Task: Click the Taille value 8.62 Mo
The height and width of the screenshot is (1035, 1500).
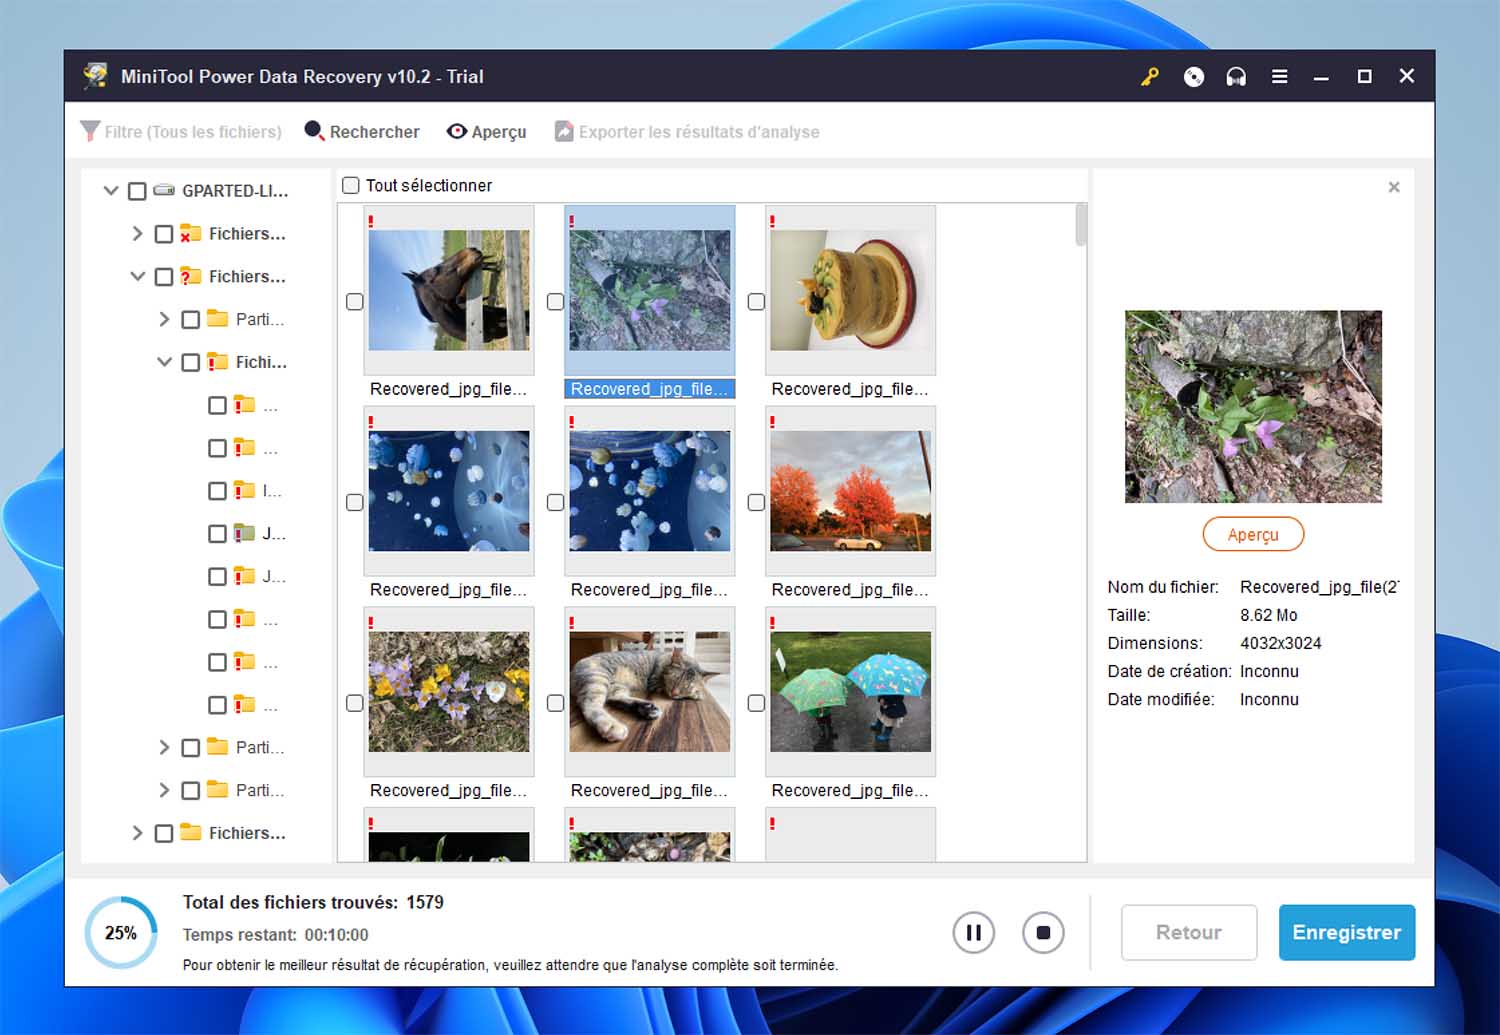Action: [1269, 615]
